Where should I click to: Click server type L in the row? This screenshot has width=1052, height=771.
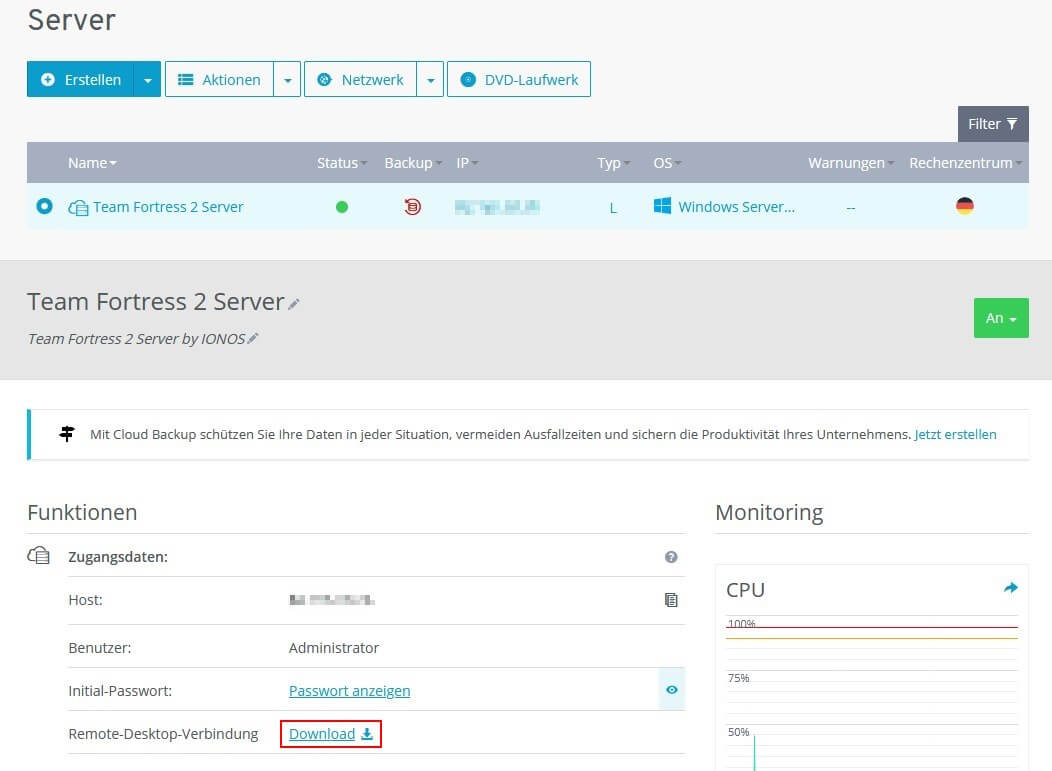[613, 208]
